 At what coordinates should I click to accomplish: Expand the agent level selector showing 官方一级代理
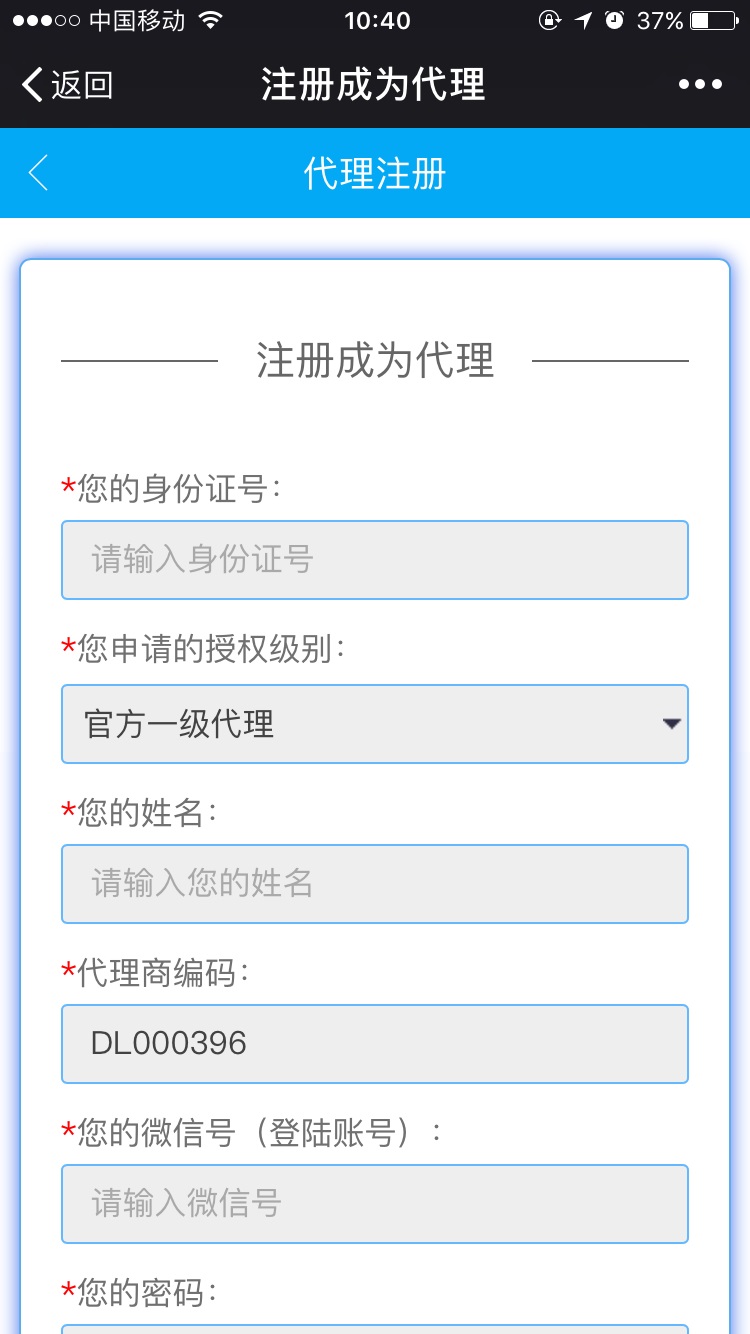tap(375, 724)
